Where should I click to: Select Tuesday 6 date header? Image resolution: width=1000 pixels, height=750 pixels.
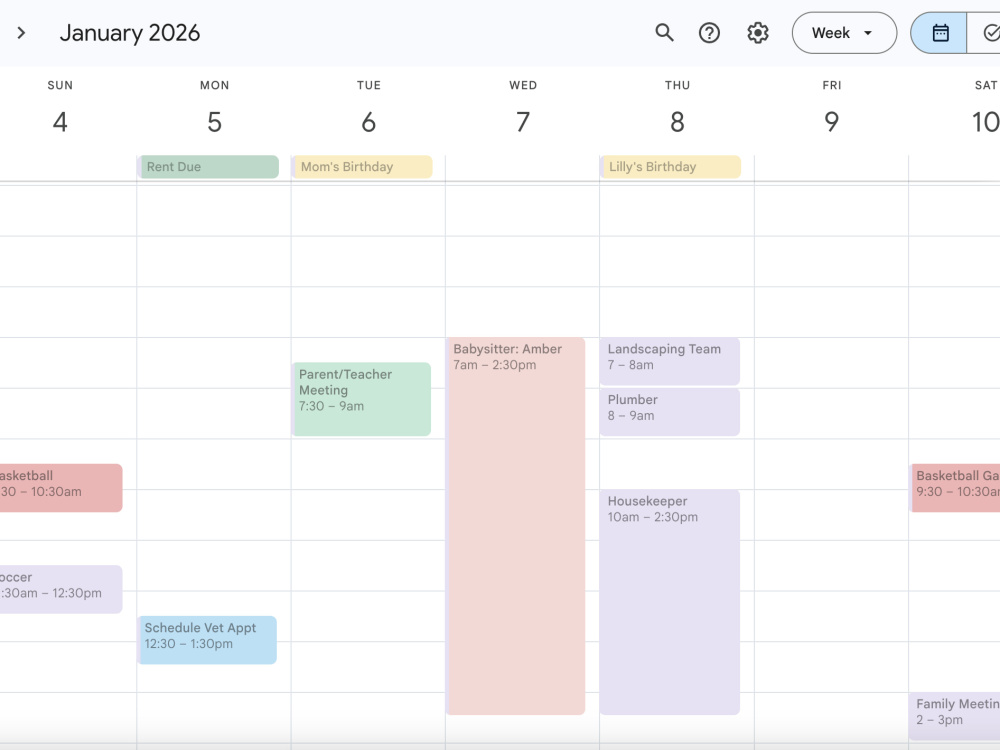369,122
